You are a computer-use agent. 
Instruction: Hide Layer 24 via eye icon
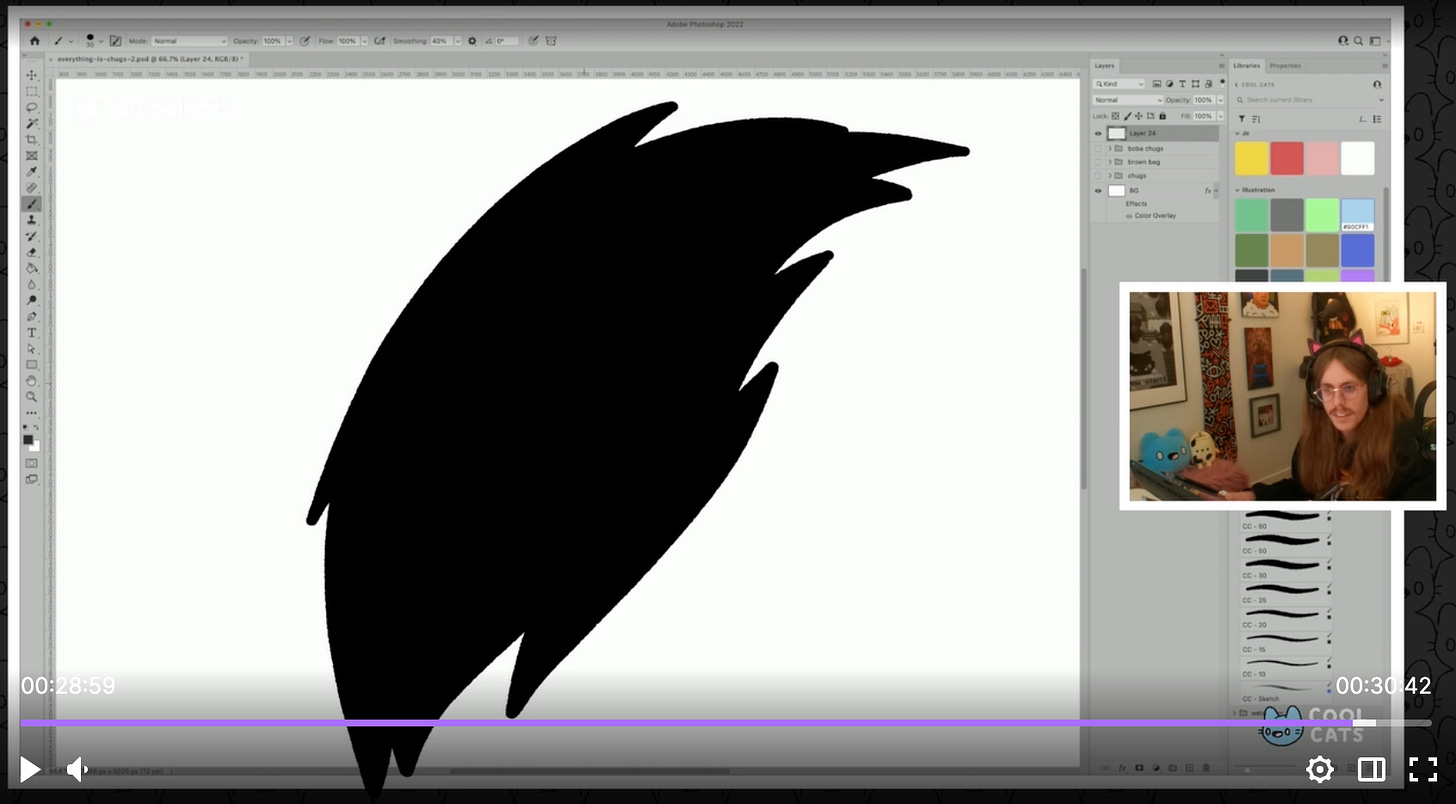tap(1098, 133)
